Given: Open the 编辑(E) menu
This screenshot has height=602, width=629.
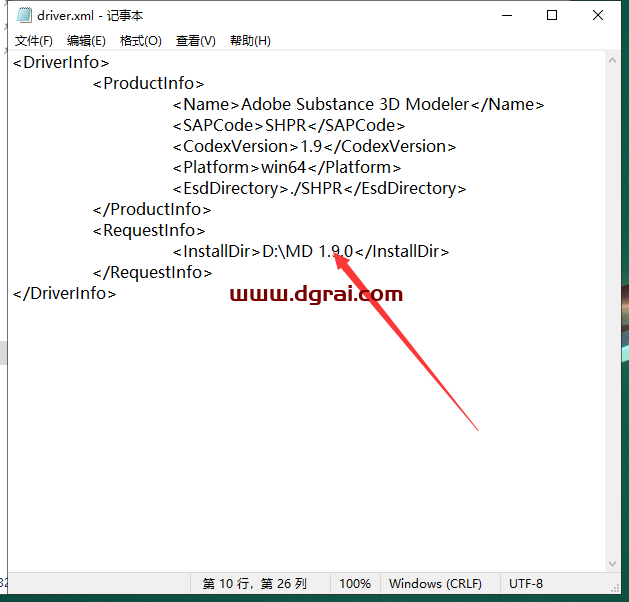Looking at the screenshot, I should (86, 41).
